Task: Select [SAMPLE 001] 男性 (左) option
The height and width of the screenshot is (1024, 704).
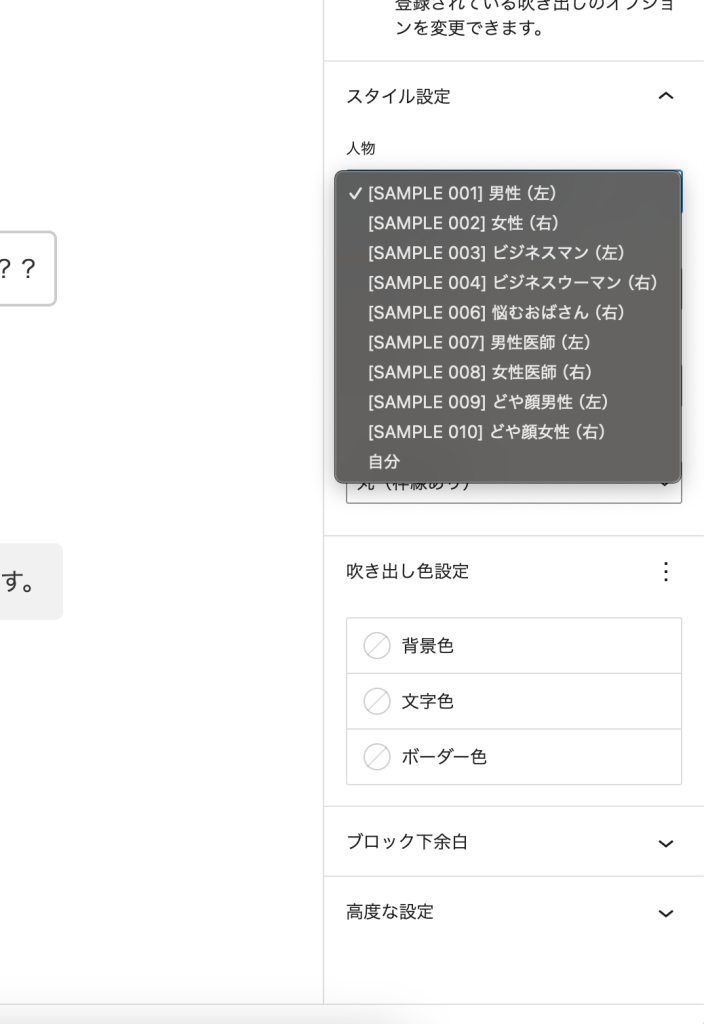Action: tap(462, 193)
